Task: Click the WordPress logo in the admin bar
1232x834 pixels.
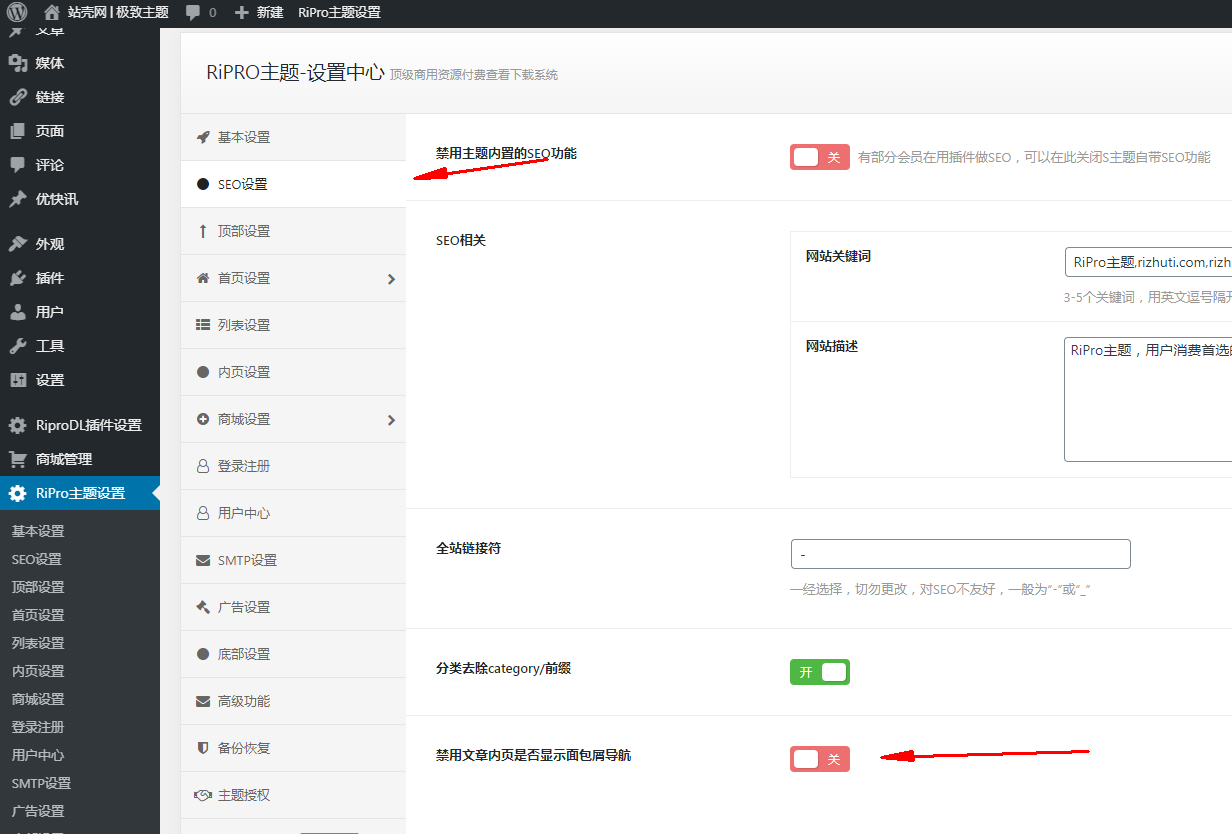Action: coord(17,13)
